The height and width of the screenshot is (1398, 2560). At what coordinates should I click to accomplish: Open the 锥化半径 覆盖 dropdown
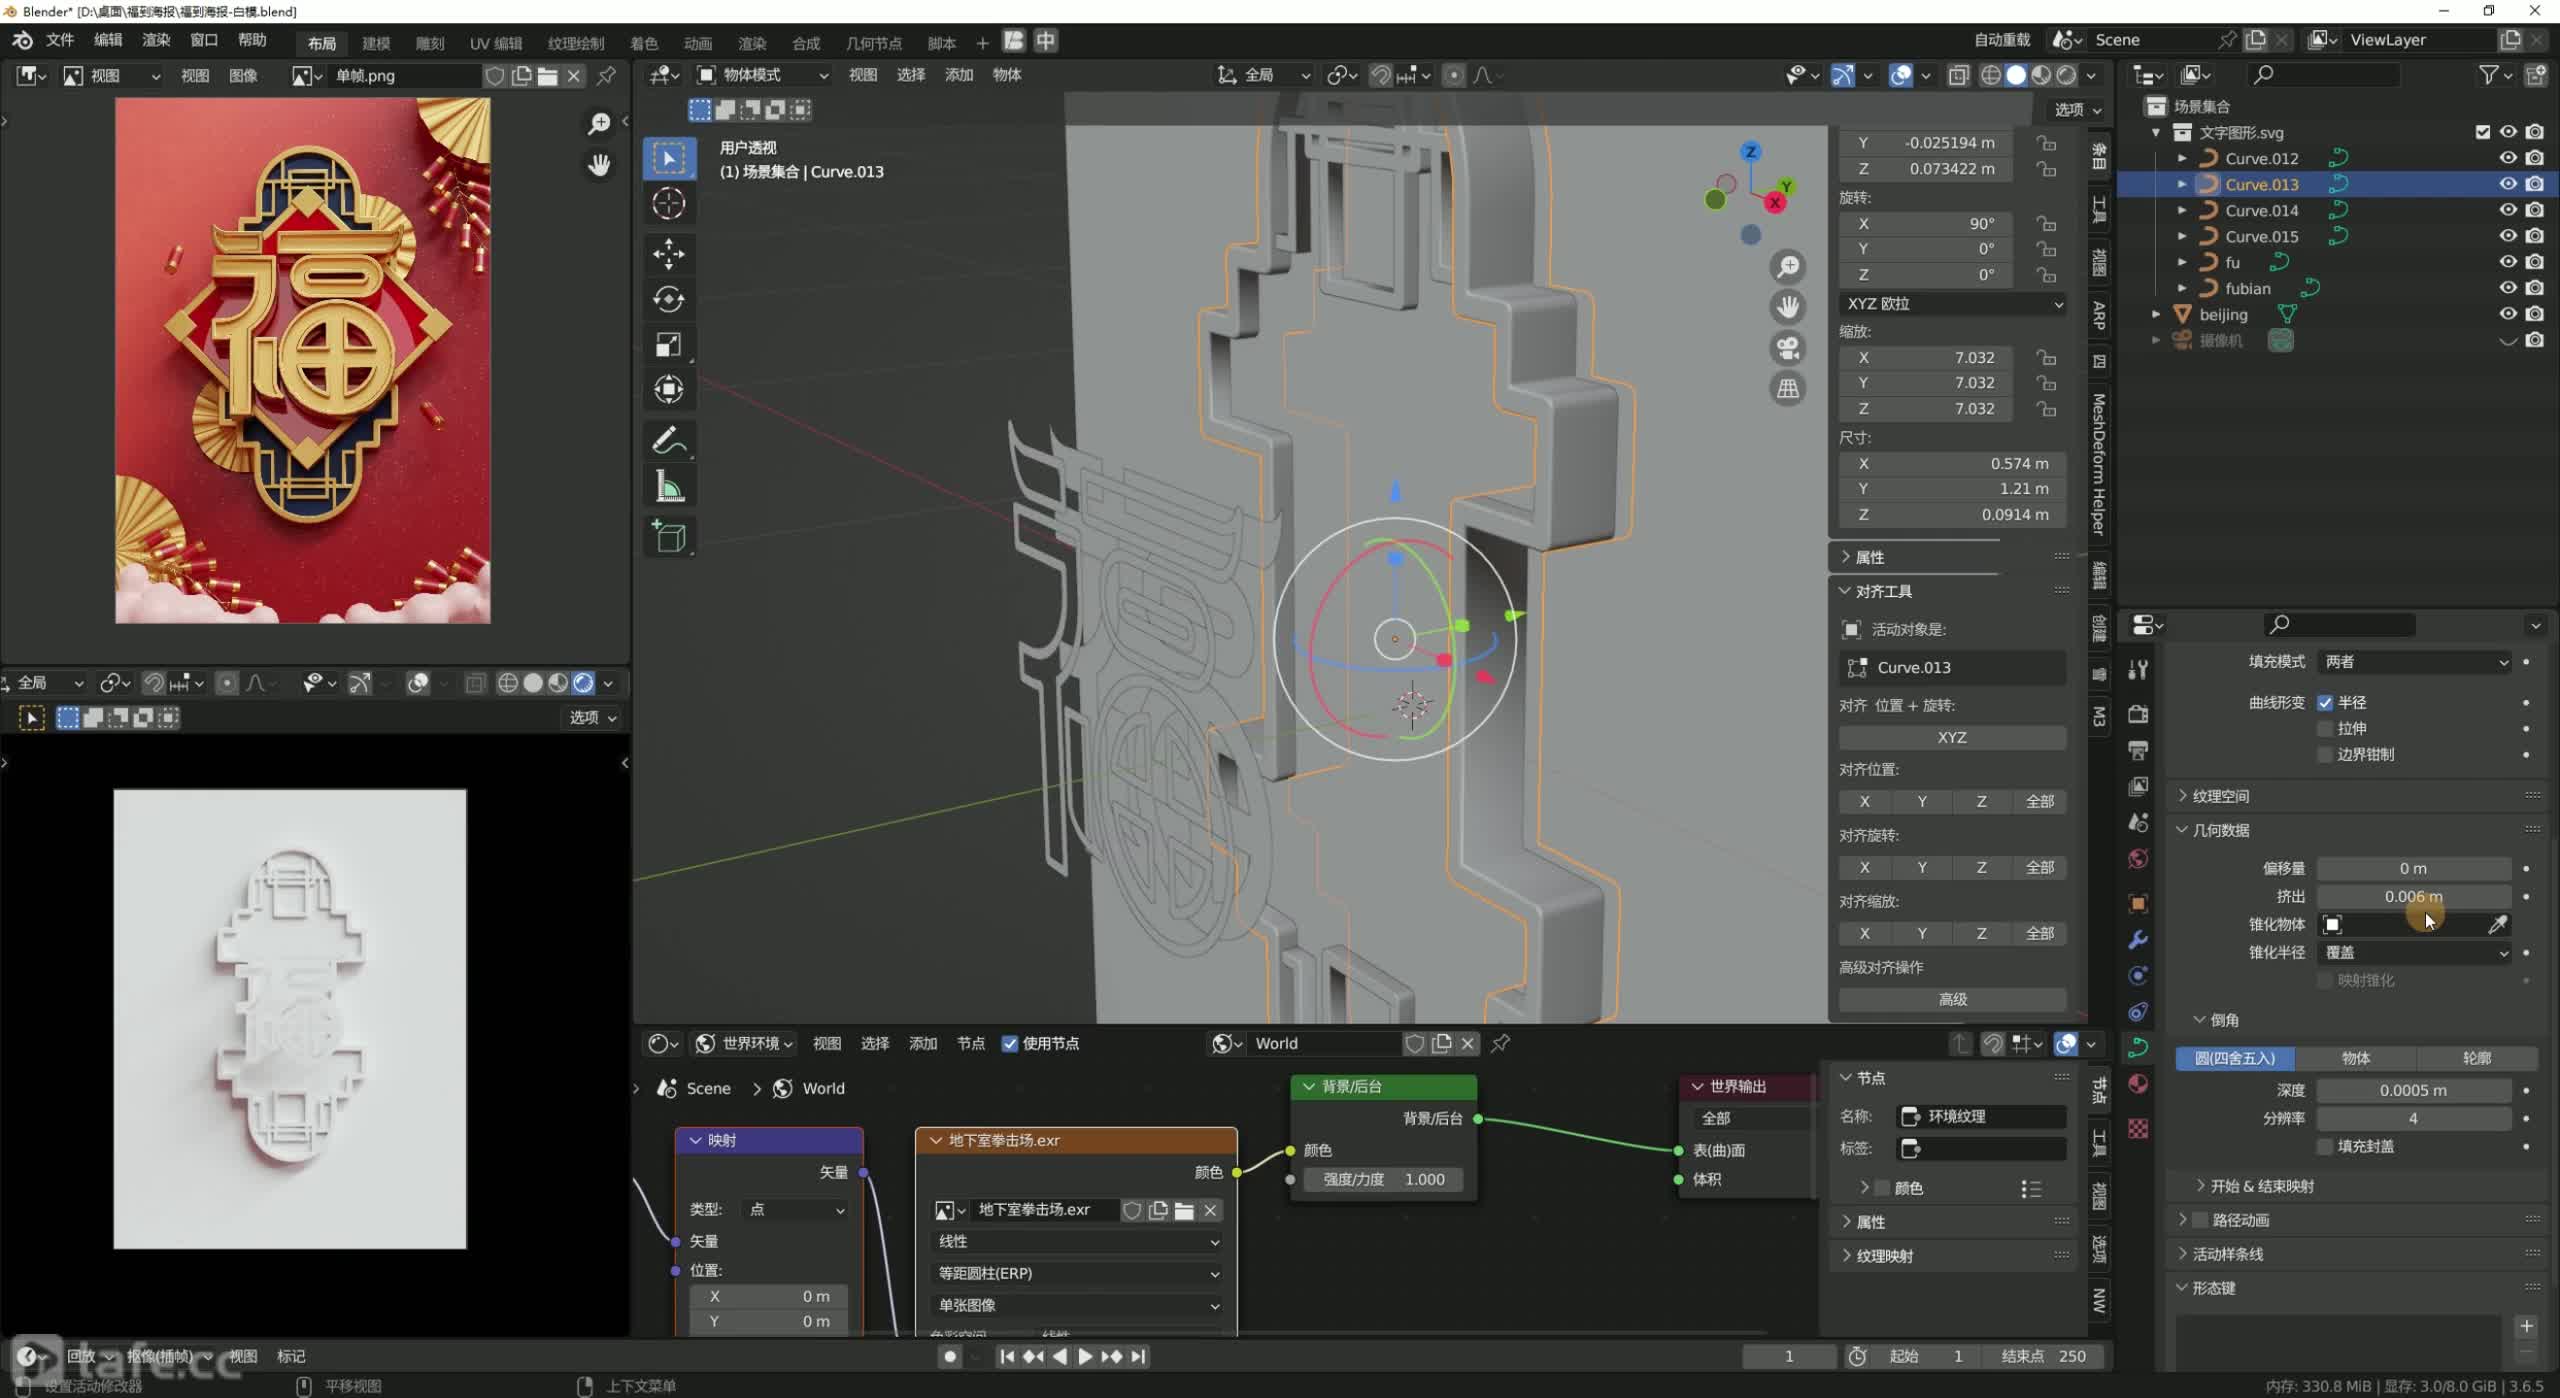(x=2414, y=953)
